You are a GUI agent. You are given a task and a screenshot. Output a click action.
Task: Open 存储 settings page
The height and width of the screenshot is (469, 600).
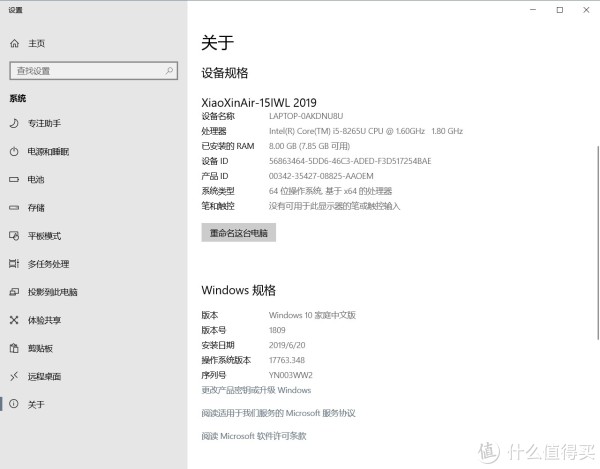tap(36, 208)
